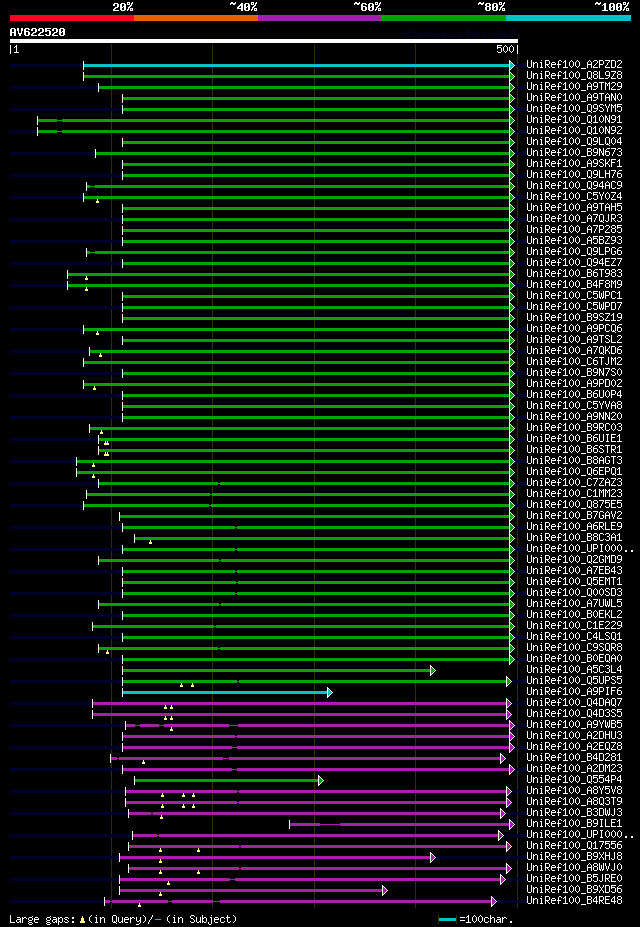640x927 pixels.
Task: Click the UniRef100_Q94EZ7 label
Action: coord(574,262)
